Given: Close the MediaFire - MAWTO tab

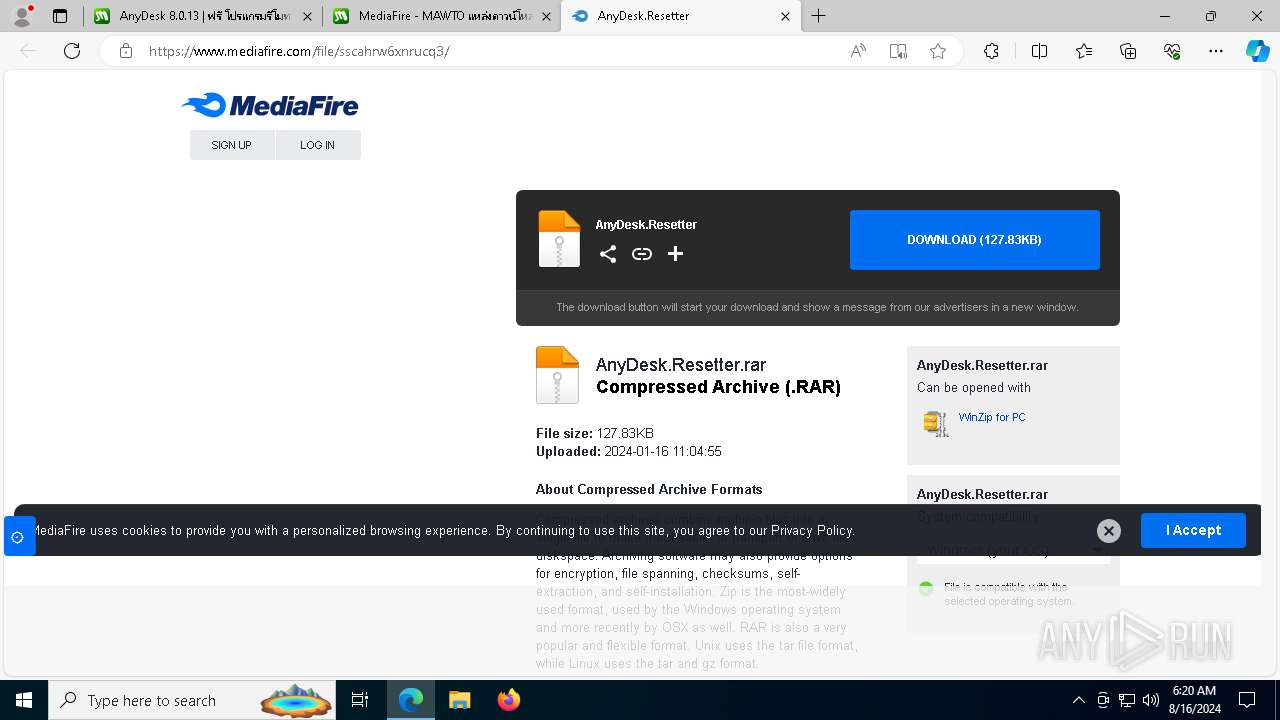Looking at the screenshot, I should (546, 16).
